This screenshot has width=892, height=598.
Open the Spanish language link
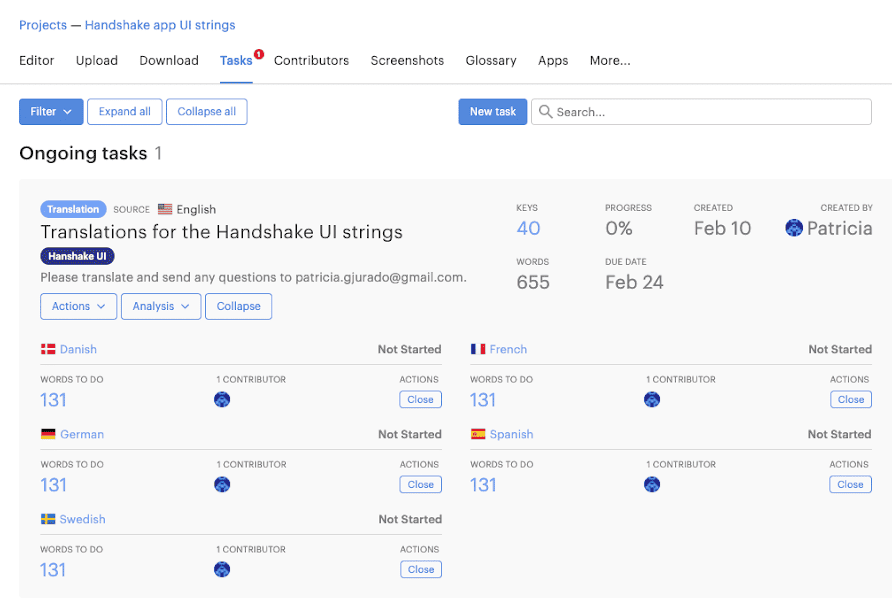click(x=511, y=434)
